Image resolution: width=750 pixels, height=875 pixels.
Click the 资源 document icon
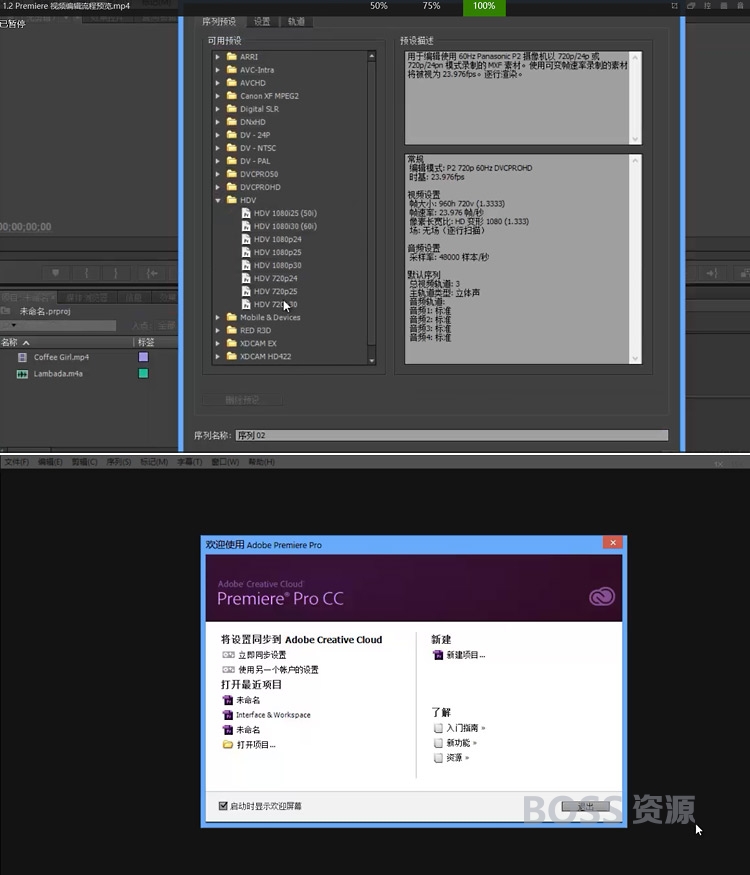pyautogui.click(x=438, y=758)
